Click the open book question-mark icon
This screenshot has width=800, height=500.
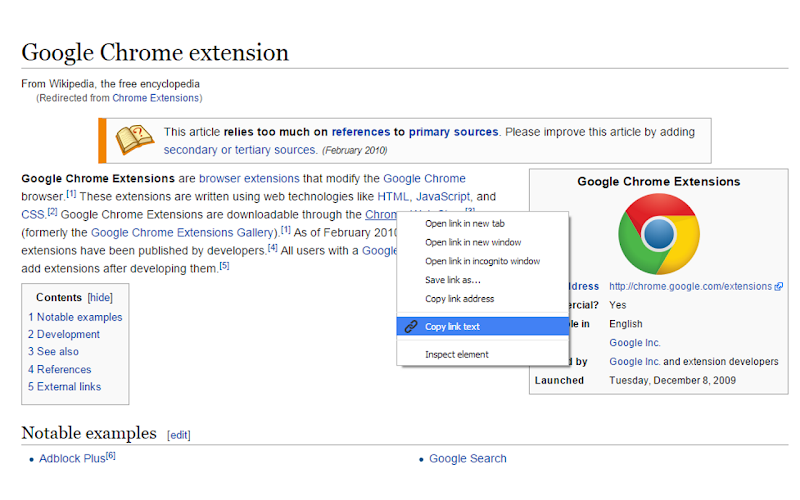coord(134,139)
